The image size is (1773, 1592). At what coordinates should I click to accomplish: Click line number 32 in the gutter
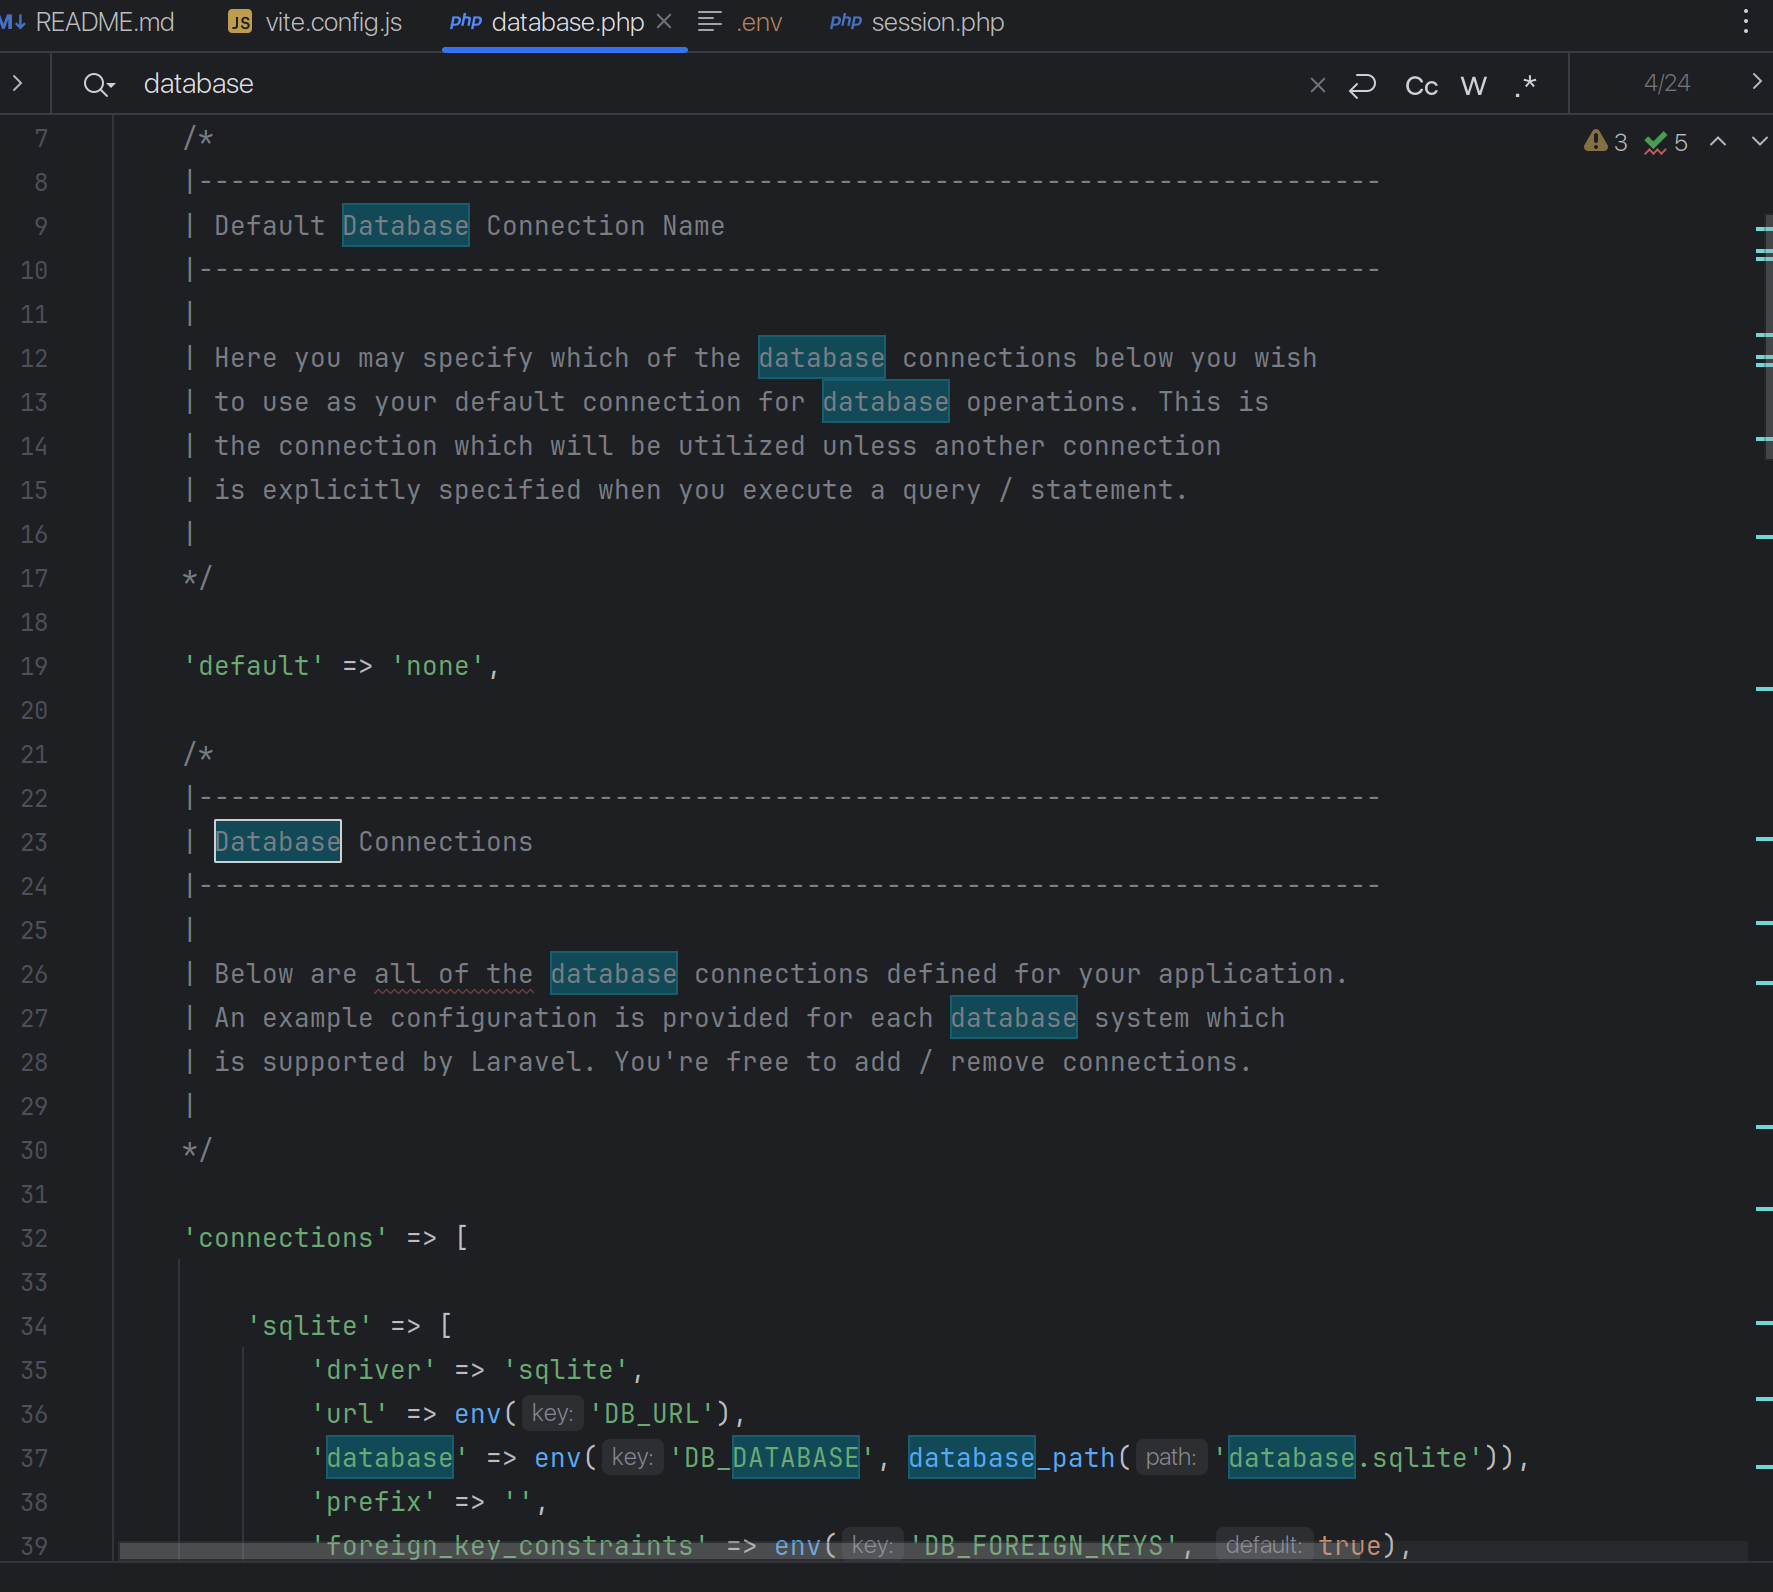click(x=34, y=1238)
